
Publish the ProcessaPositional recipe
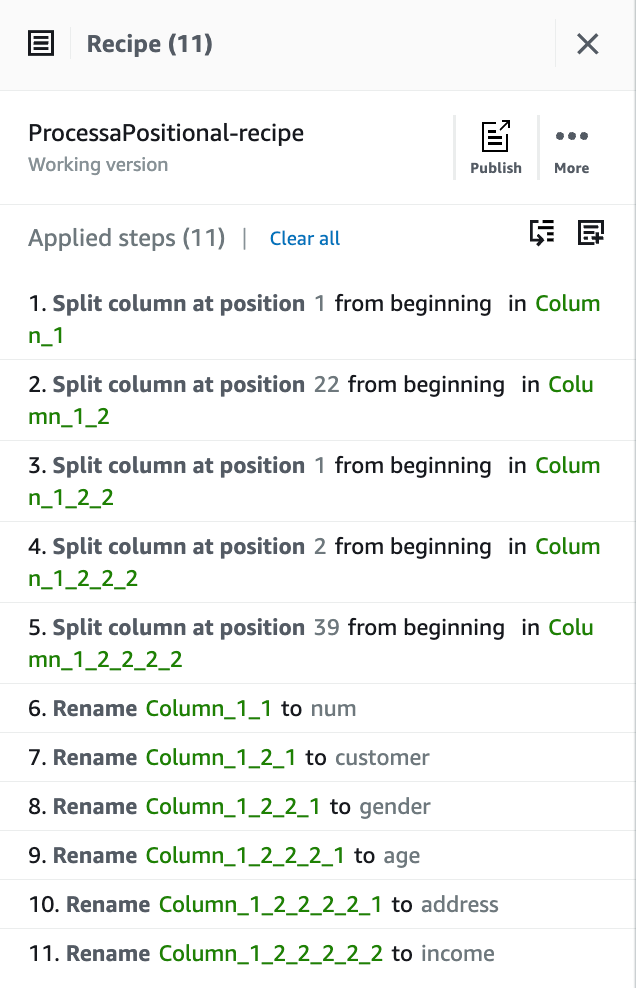pyautogui.click(x=496, y=148)
